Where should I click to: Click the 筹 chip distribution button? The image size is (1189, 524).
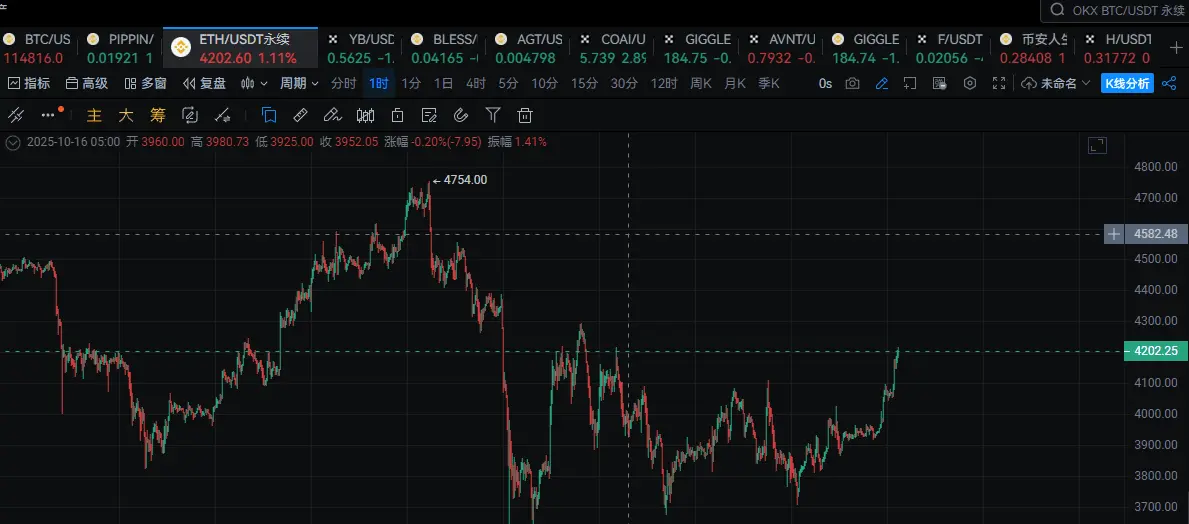coord(158,115)
